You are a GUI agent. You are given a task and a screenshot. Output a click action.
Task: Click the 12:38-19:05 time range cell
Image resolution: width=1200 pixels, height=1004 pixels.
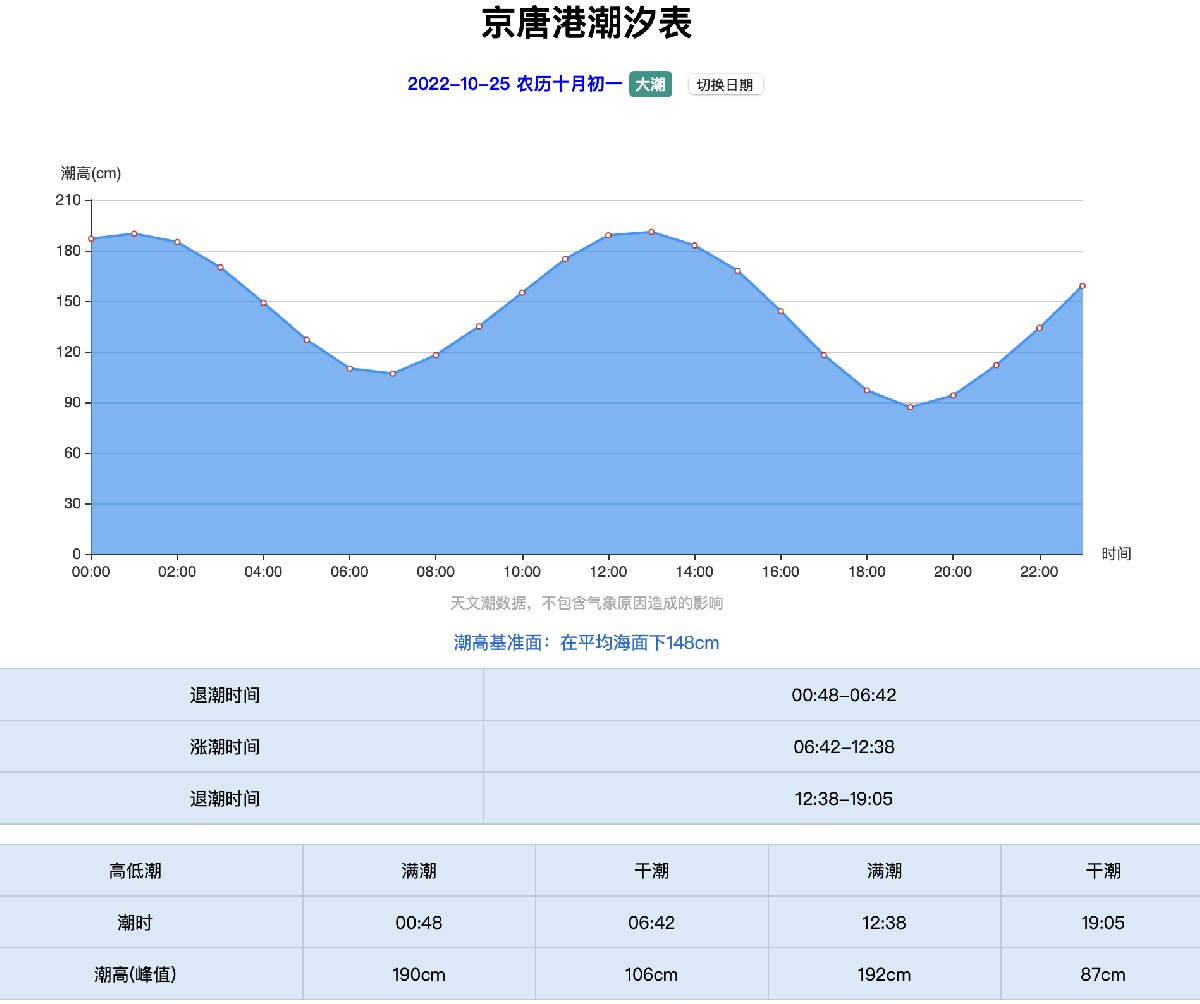point(843,799)
